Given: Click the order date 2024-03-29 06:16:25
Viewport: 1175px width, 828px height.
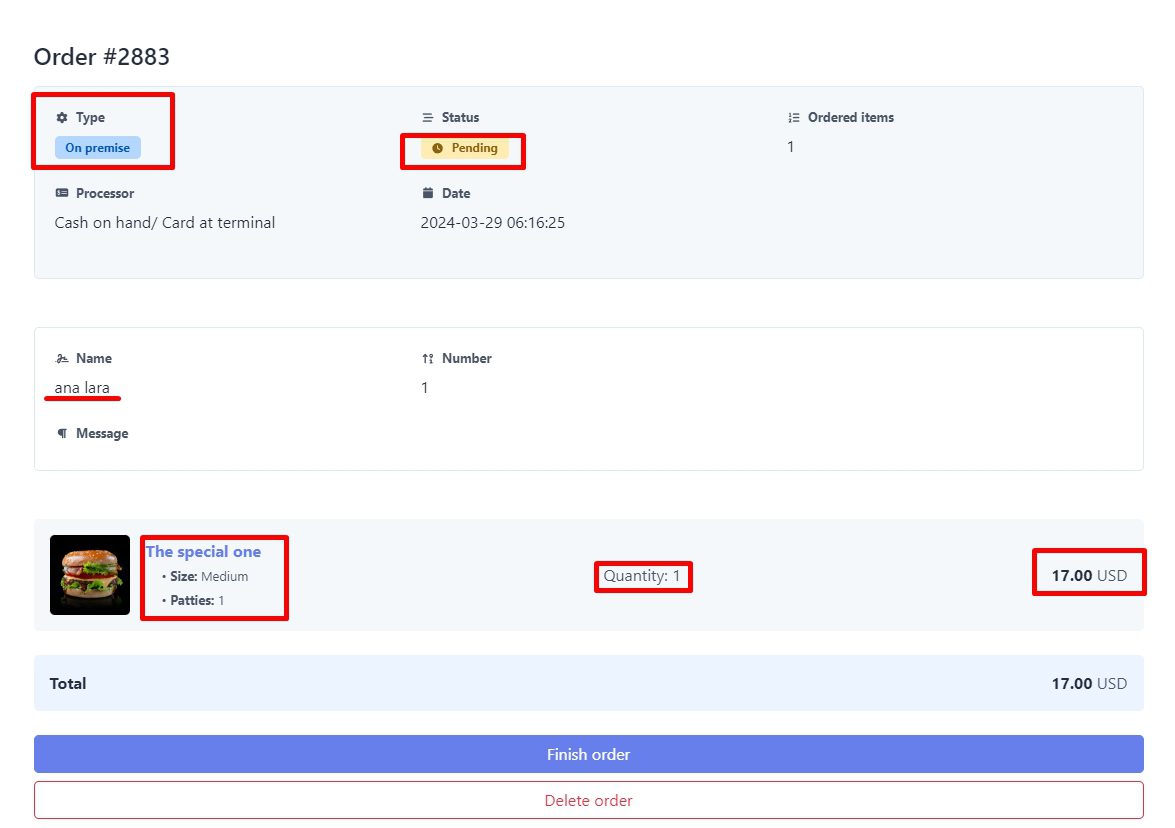Looking at the screenshot, I should coord(492,223).
